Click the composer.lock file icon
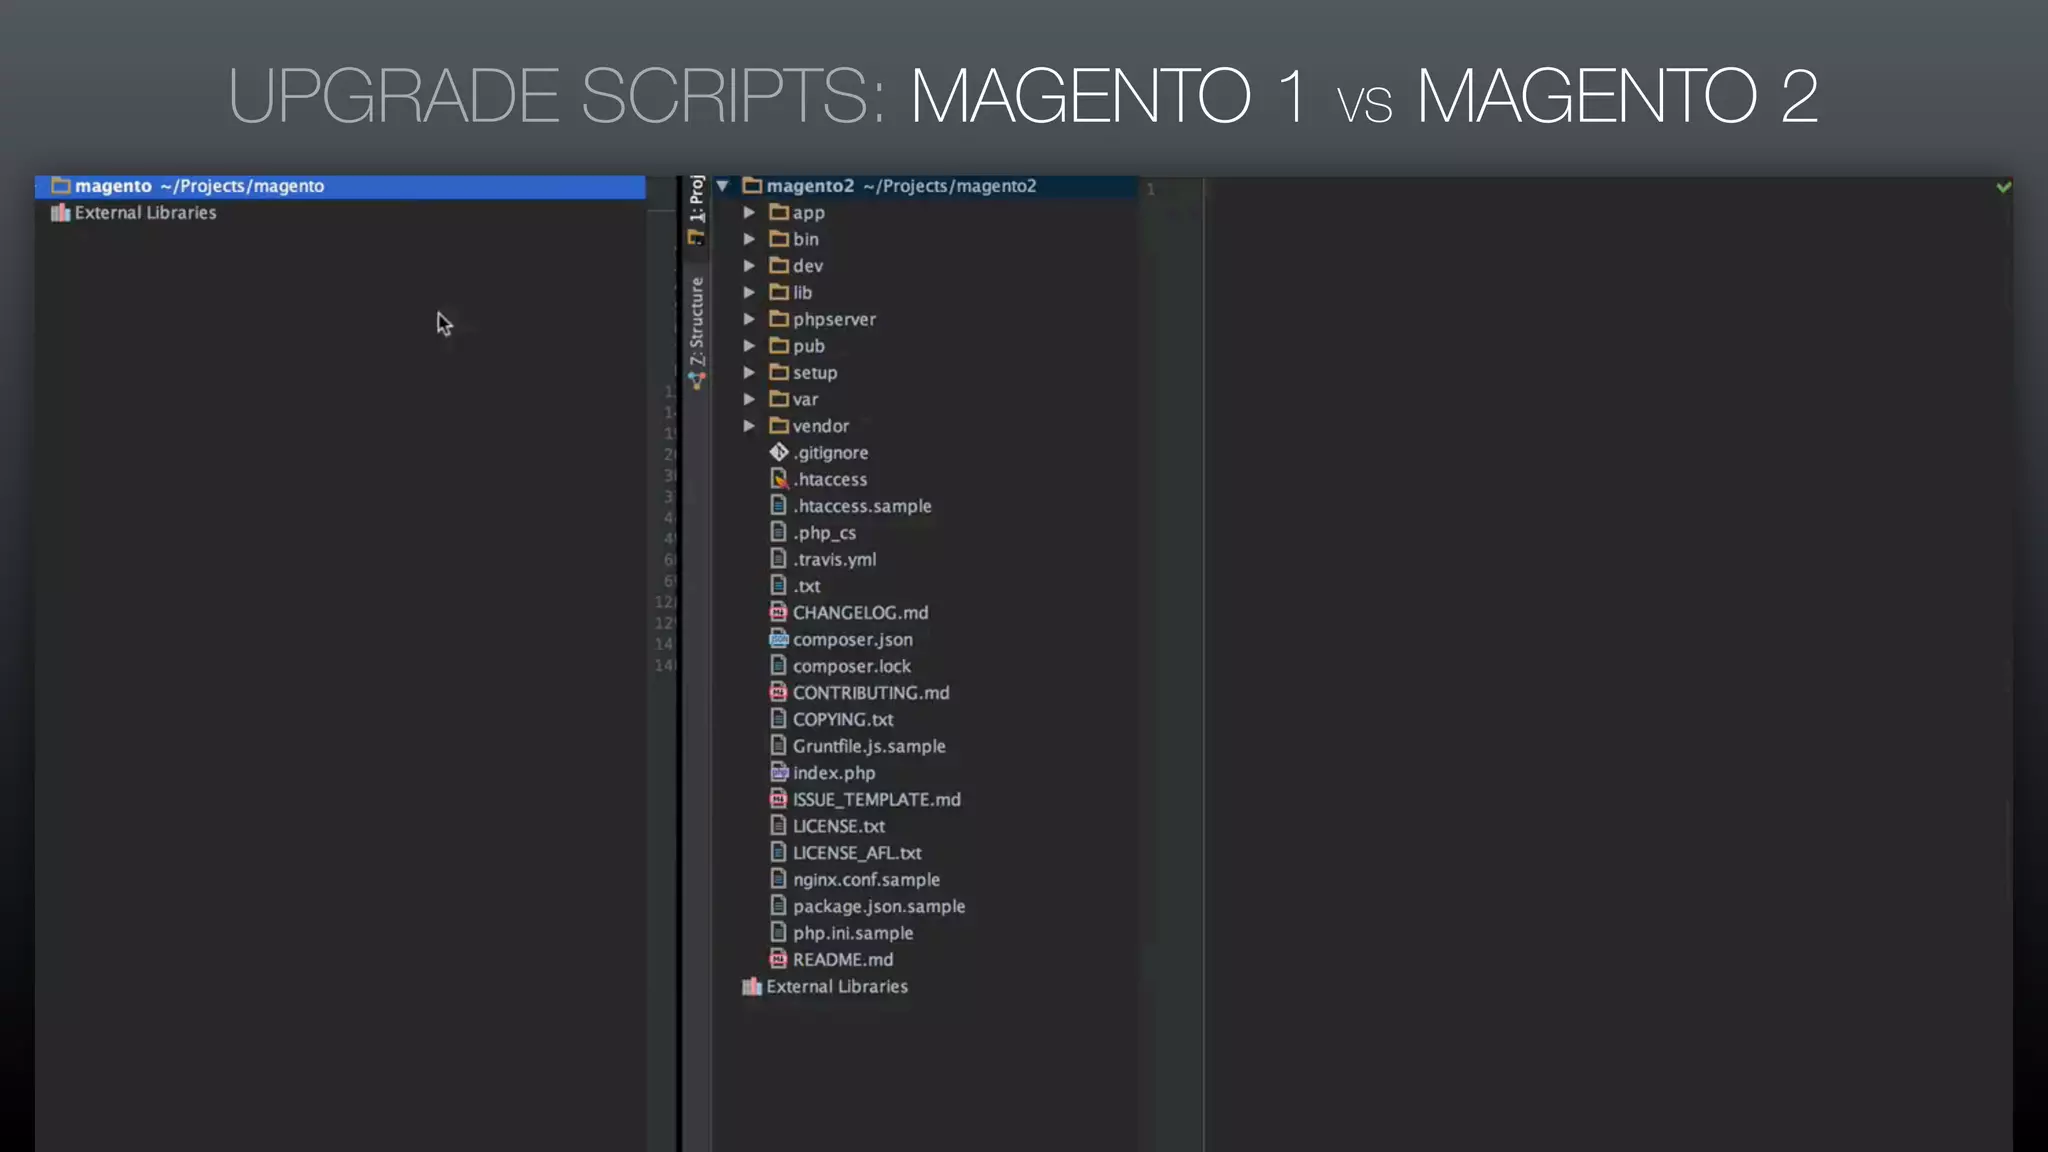 (779, 665)
